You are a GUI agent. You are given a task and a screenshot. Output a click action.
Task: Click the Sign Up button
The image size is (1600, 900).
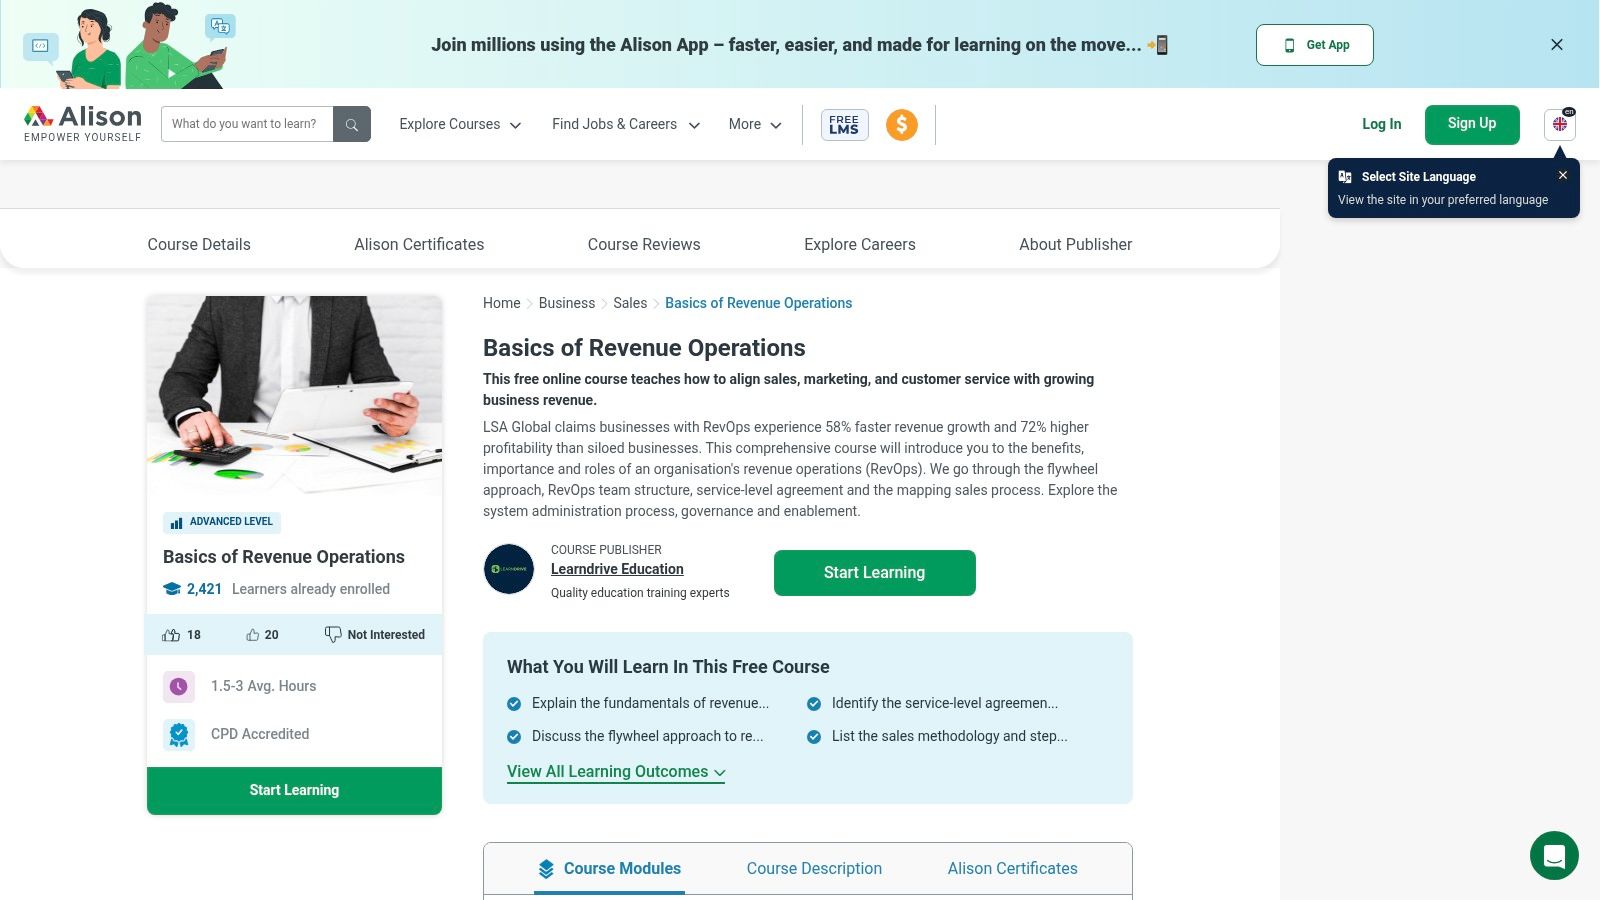pyautogui.click(x=1472, y=124)
